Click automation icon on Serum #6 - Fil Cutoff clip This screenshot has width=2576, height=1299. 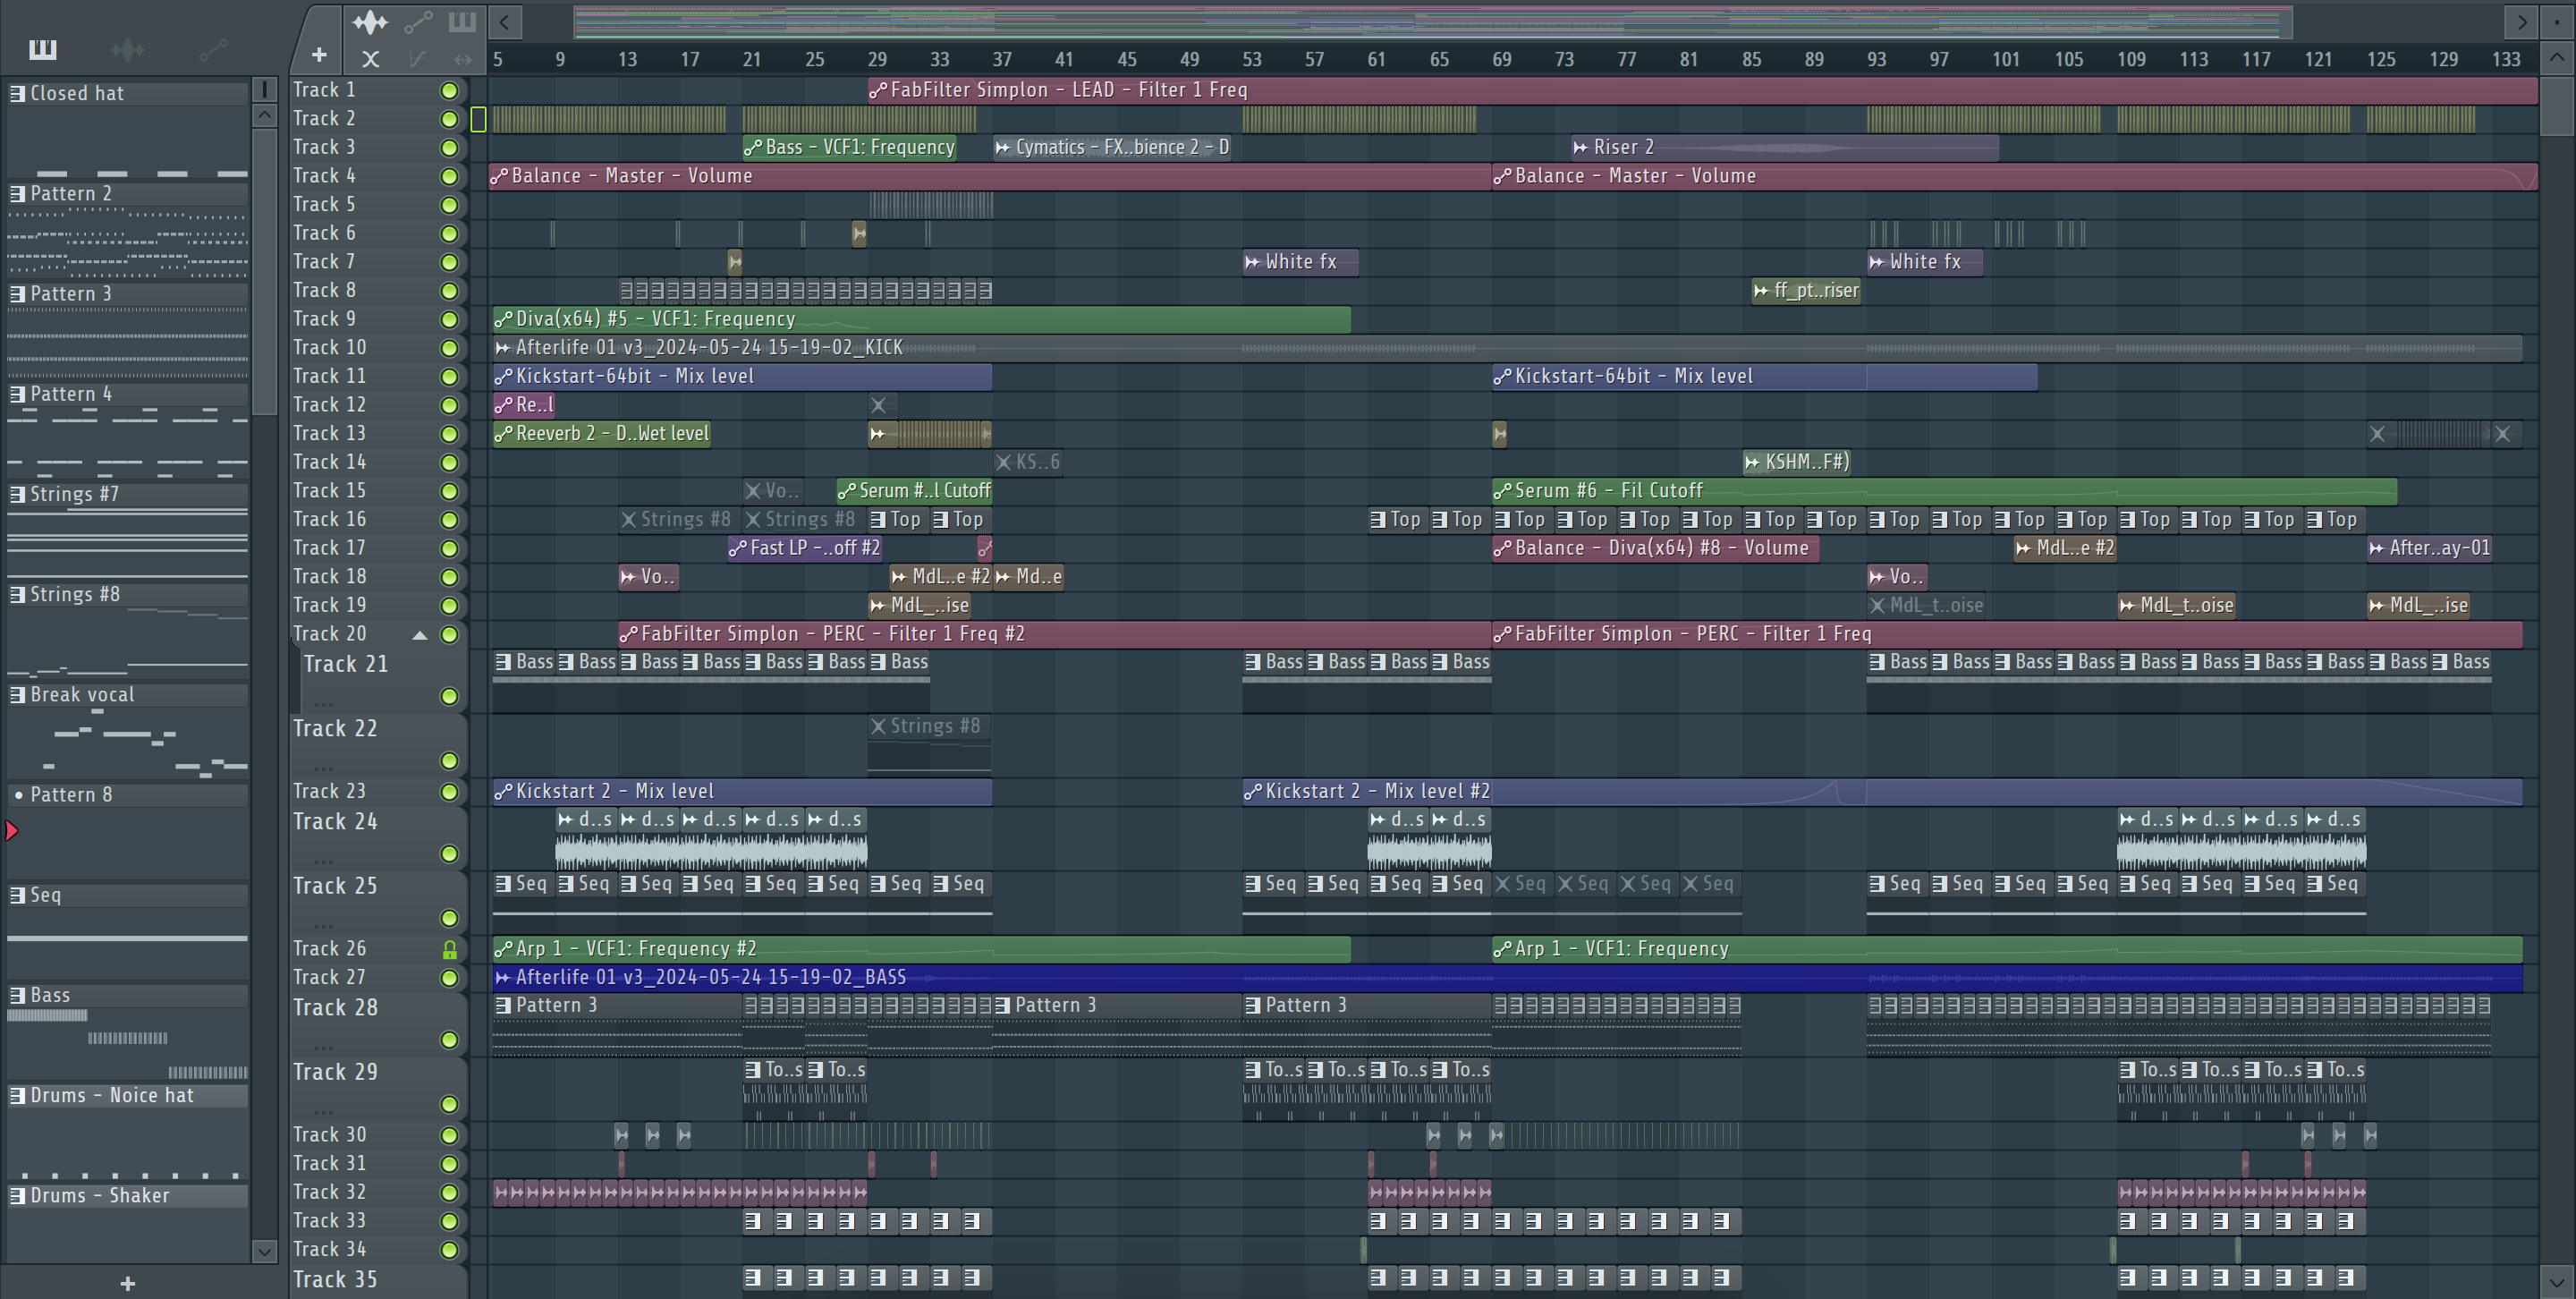(x=1502, y=491)
